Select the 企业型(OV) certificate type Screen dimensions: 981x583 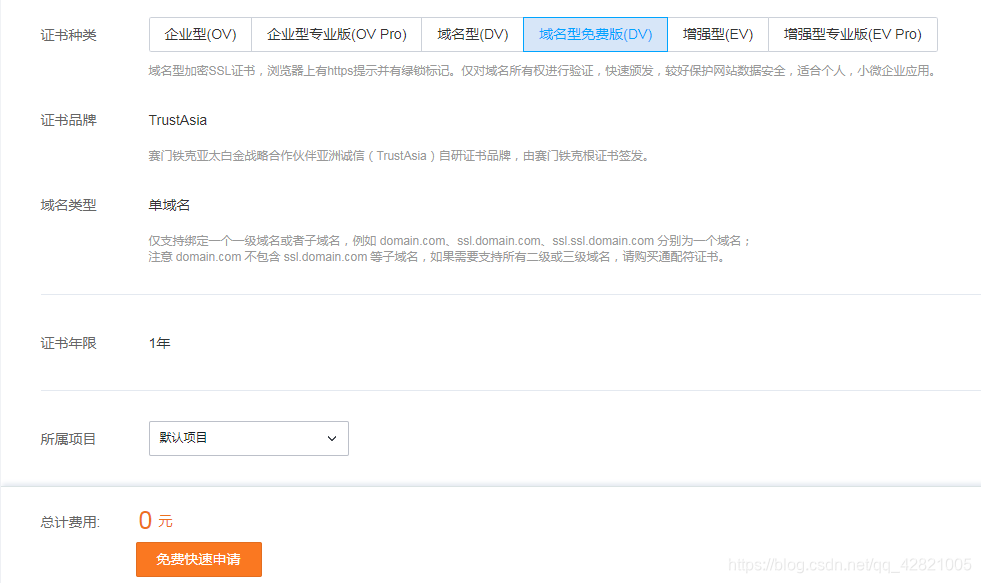200,34
